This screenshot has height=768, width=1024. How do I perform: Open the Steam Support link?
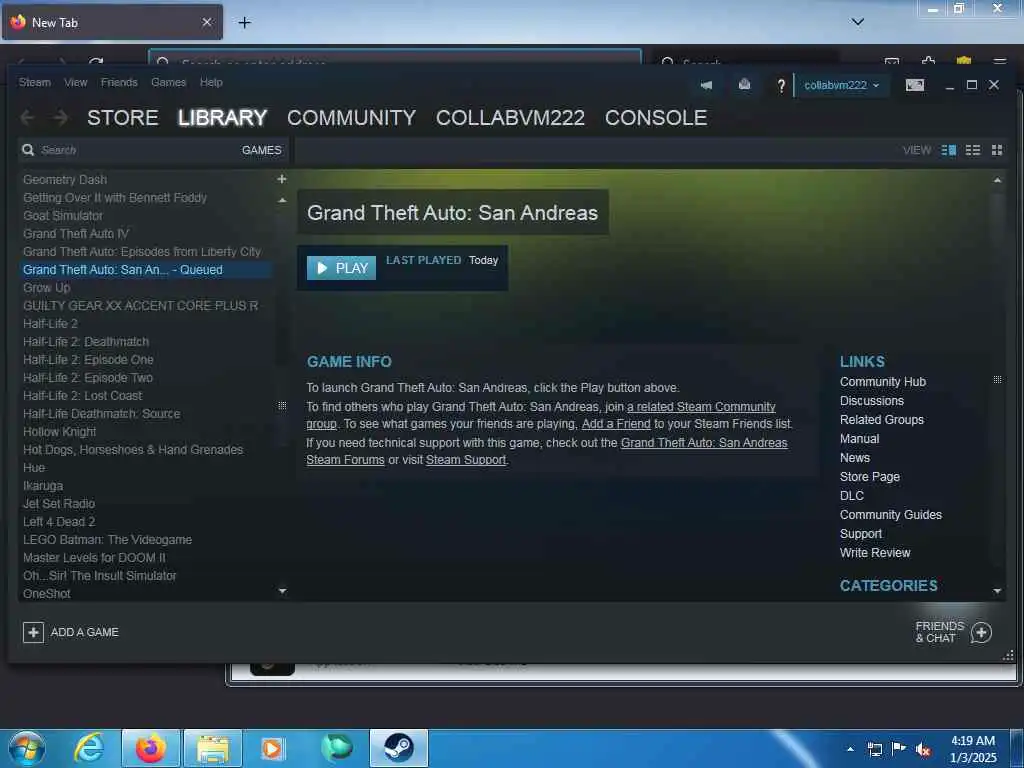point(466,460)
